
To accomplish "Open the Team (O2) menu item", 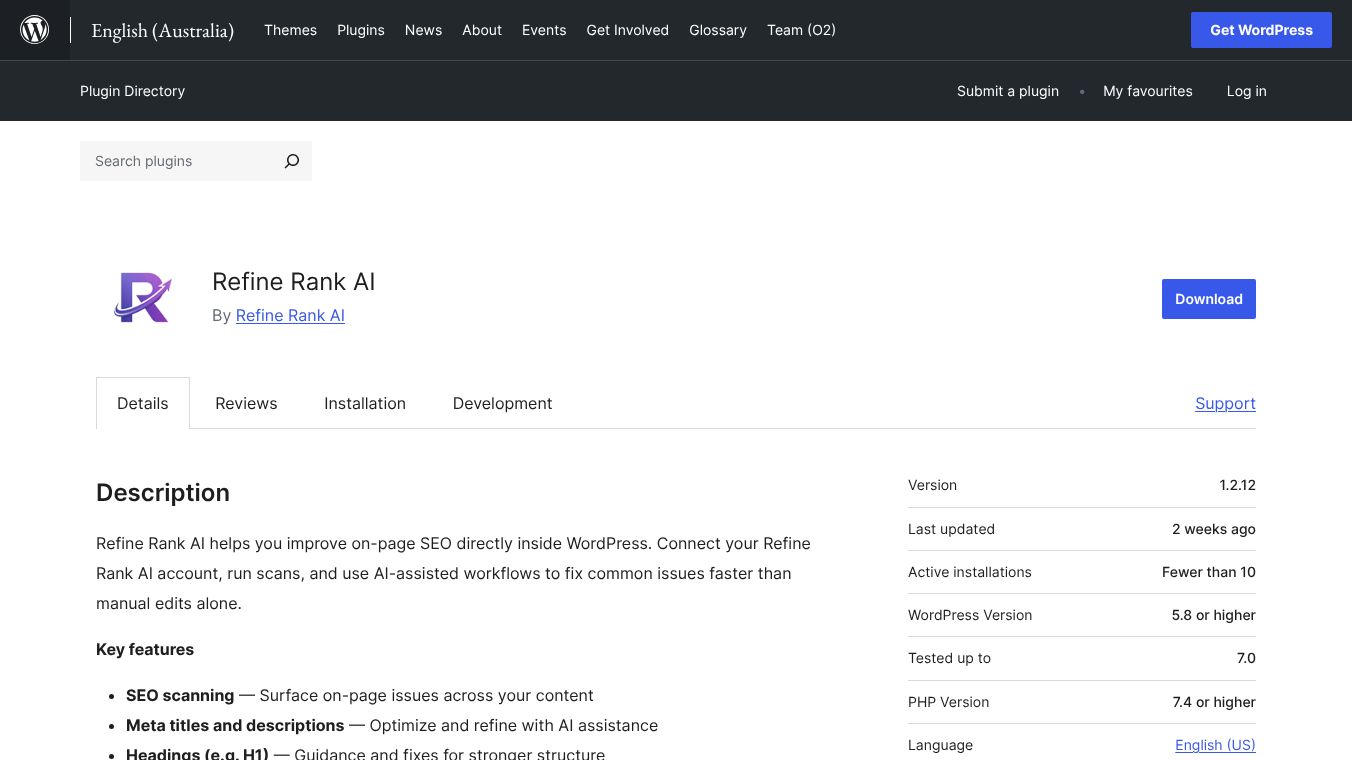I will point(801,30).
